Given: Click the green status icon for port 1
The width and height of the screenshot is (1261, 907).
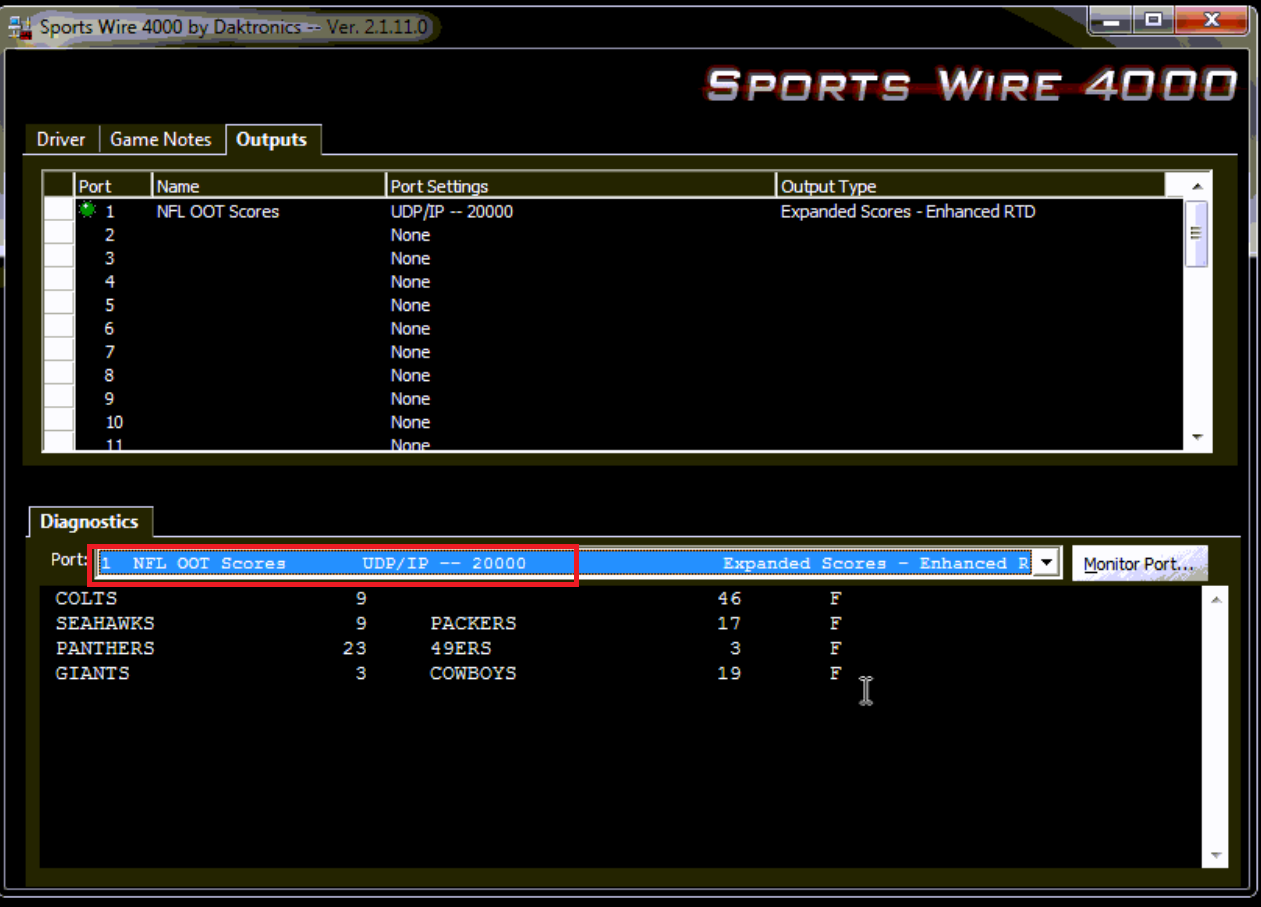Looking at the screenshot, I should click(87, 210).
